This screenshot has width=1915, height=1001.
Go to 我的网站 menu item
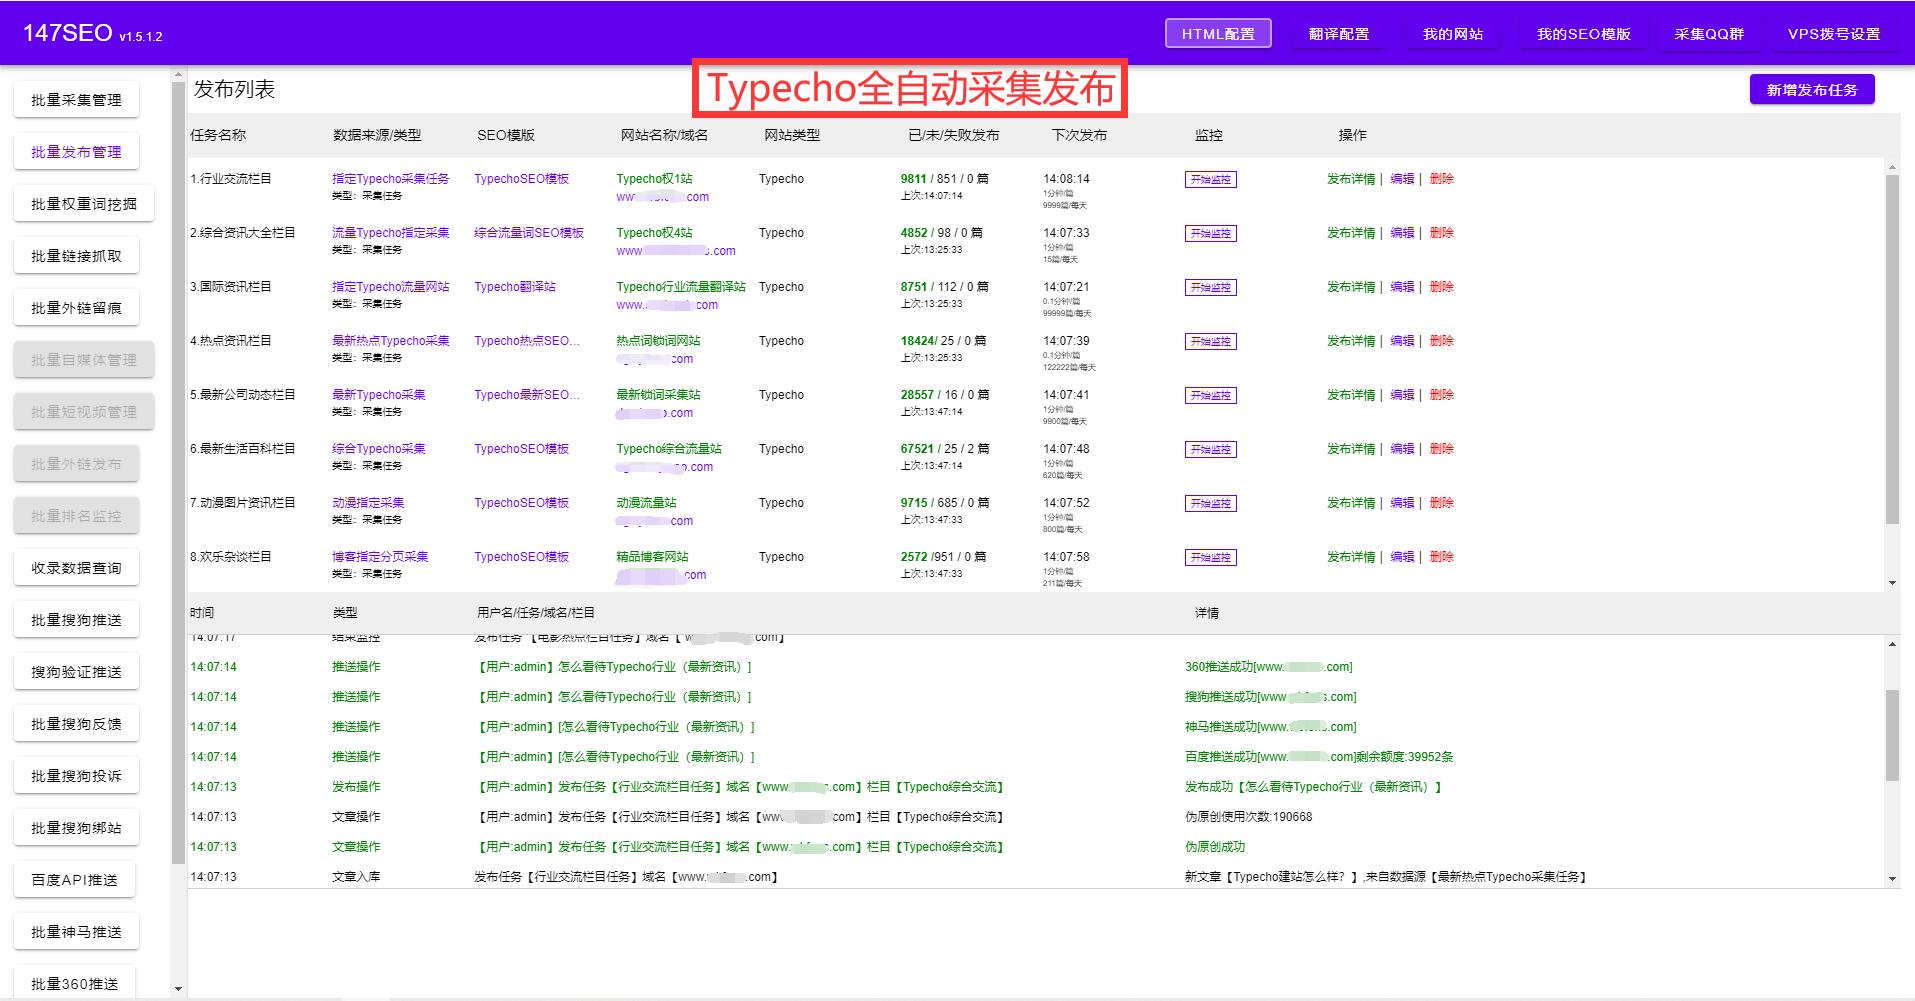coord(1453,34)
